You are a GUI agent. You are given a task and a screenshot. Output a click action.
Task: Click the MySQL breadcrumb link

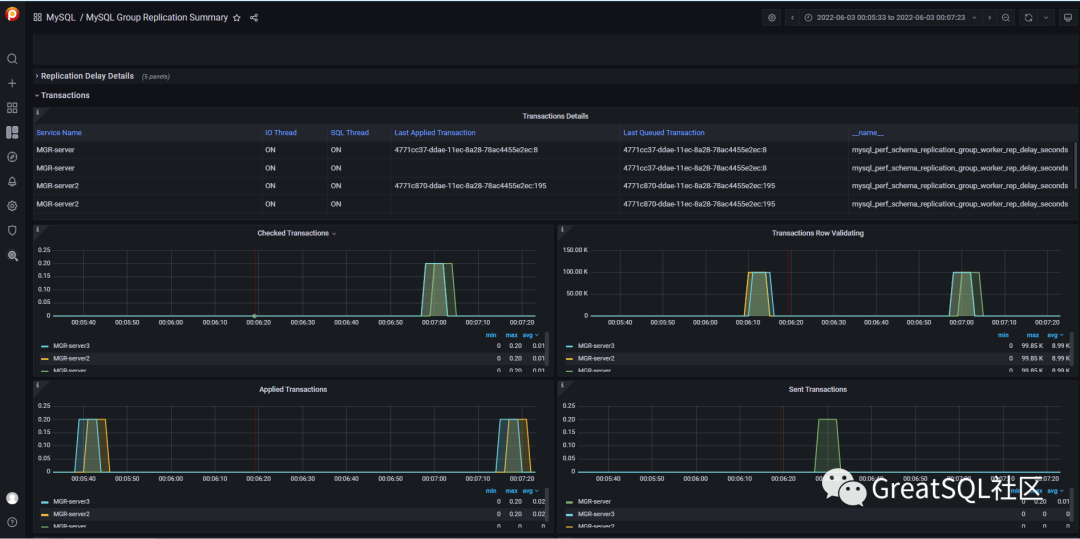61,18
